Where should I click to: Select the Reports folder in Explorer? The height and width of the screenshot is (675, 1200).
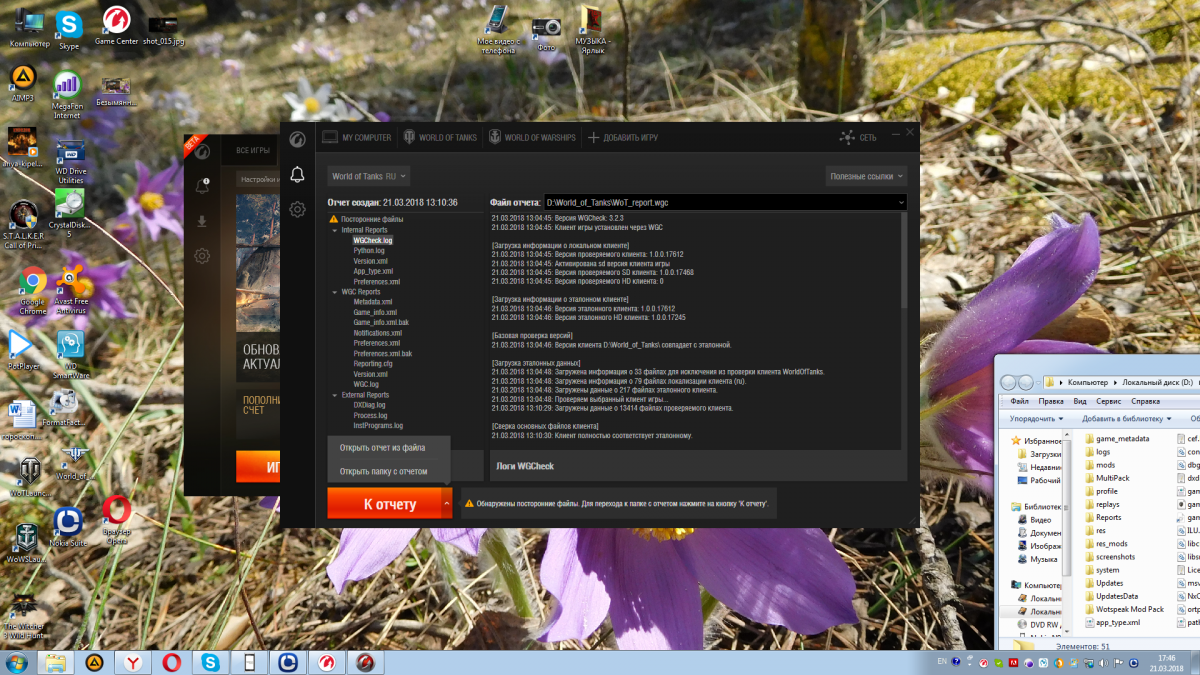point(1103,517)
